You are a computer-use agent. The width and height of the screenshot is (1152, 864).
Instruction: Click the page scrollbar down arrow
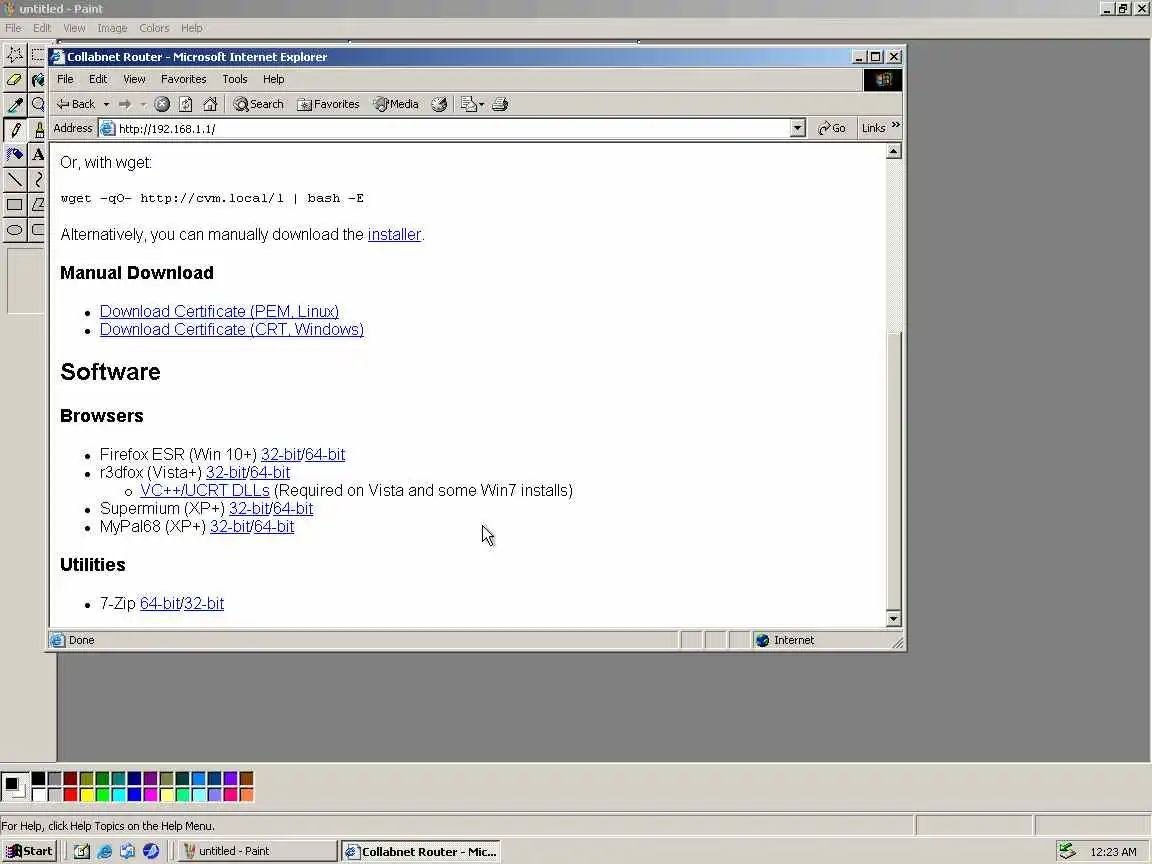click(893, 619)
